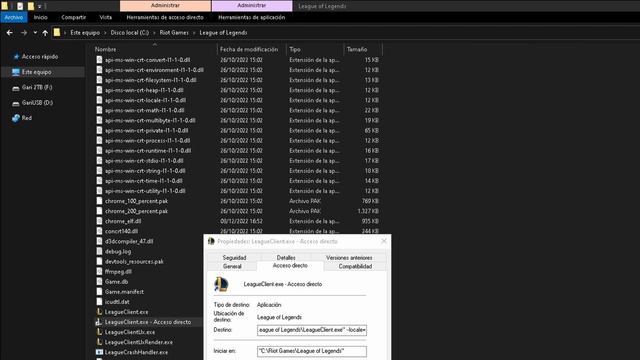Click the Forward navigation arrow
The width and height of the screenshot is (640, 360).
[x=24, y=33]
